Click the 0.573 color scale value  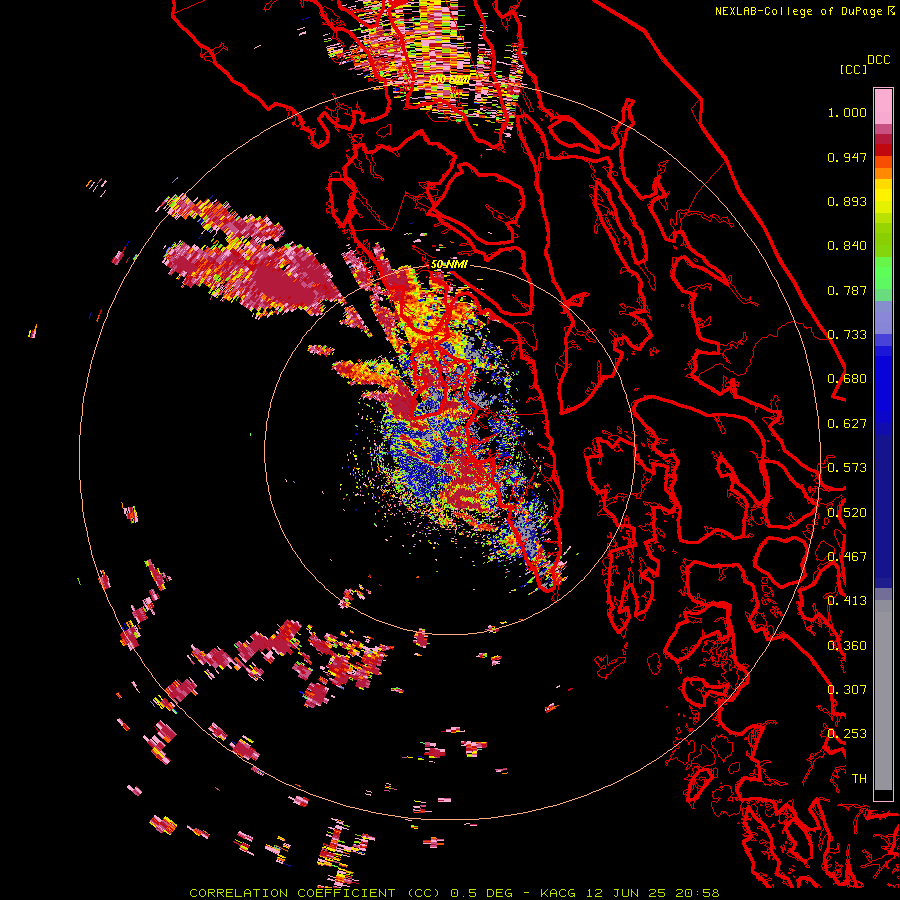(x=847, y=468)
